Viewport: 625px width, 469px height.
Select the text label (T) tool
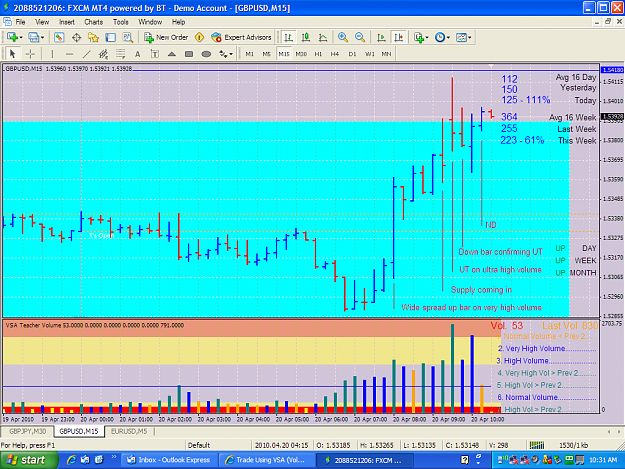pos(155,54)
